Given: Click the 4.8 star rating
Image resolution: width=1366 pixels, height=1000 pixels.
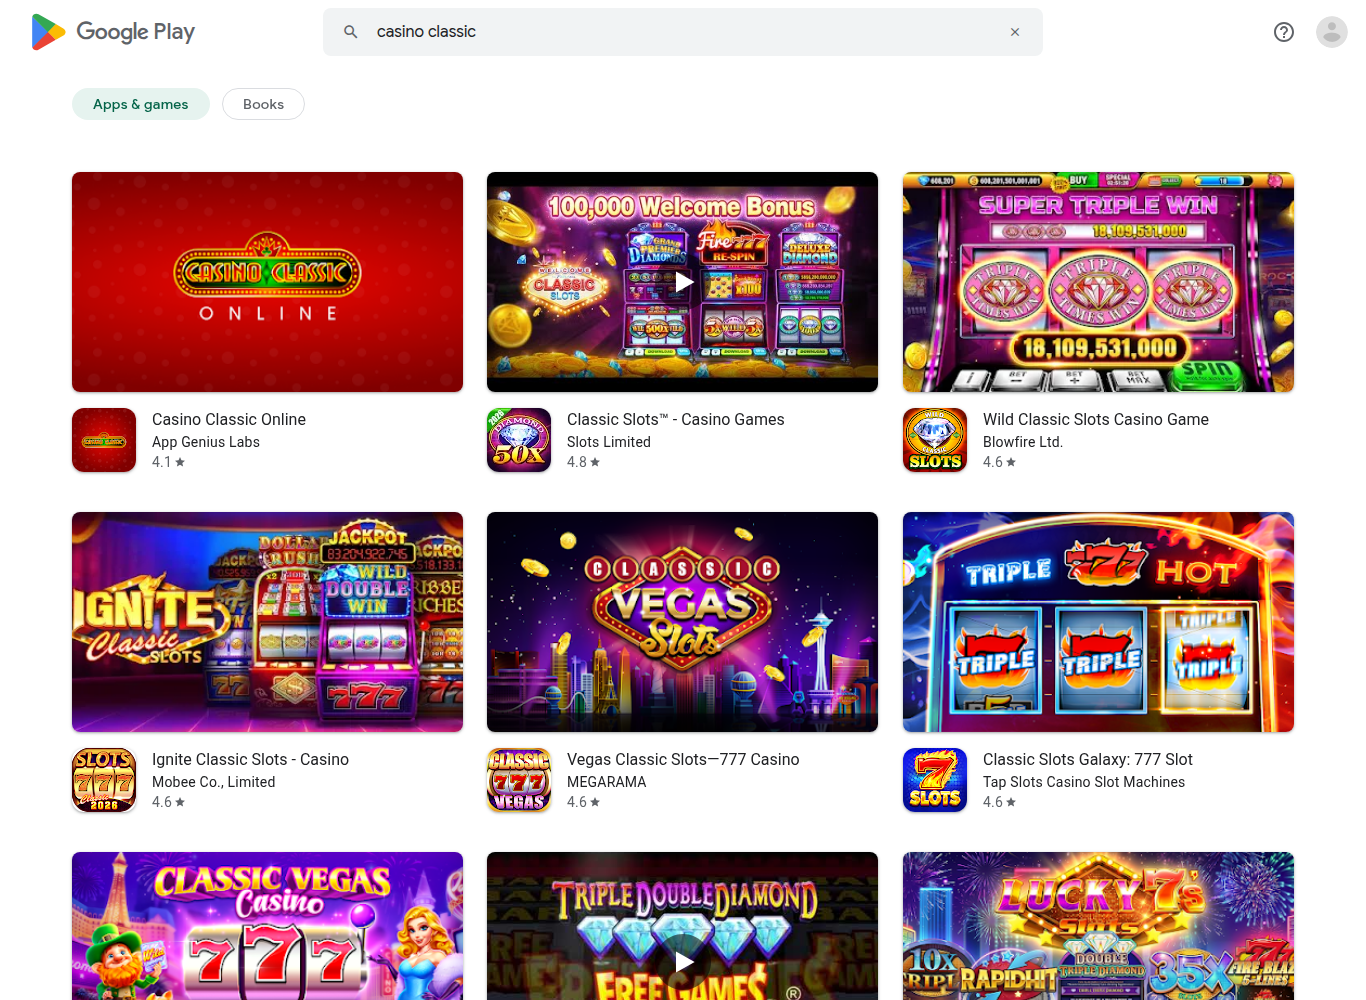Looking at the screenshot, I should tap(584, 462).
